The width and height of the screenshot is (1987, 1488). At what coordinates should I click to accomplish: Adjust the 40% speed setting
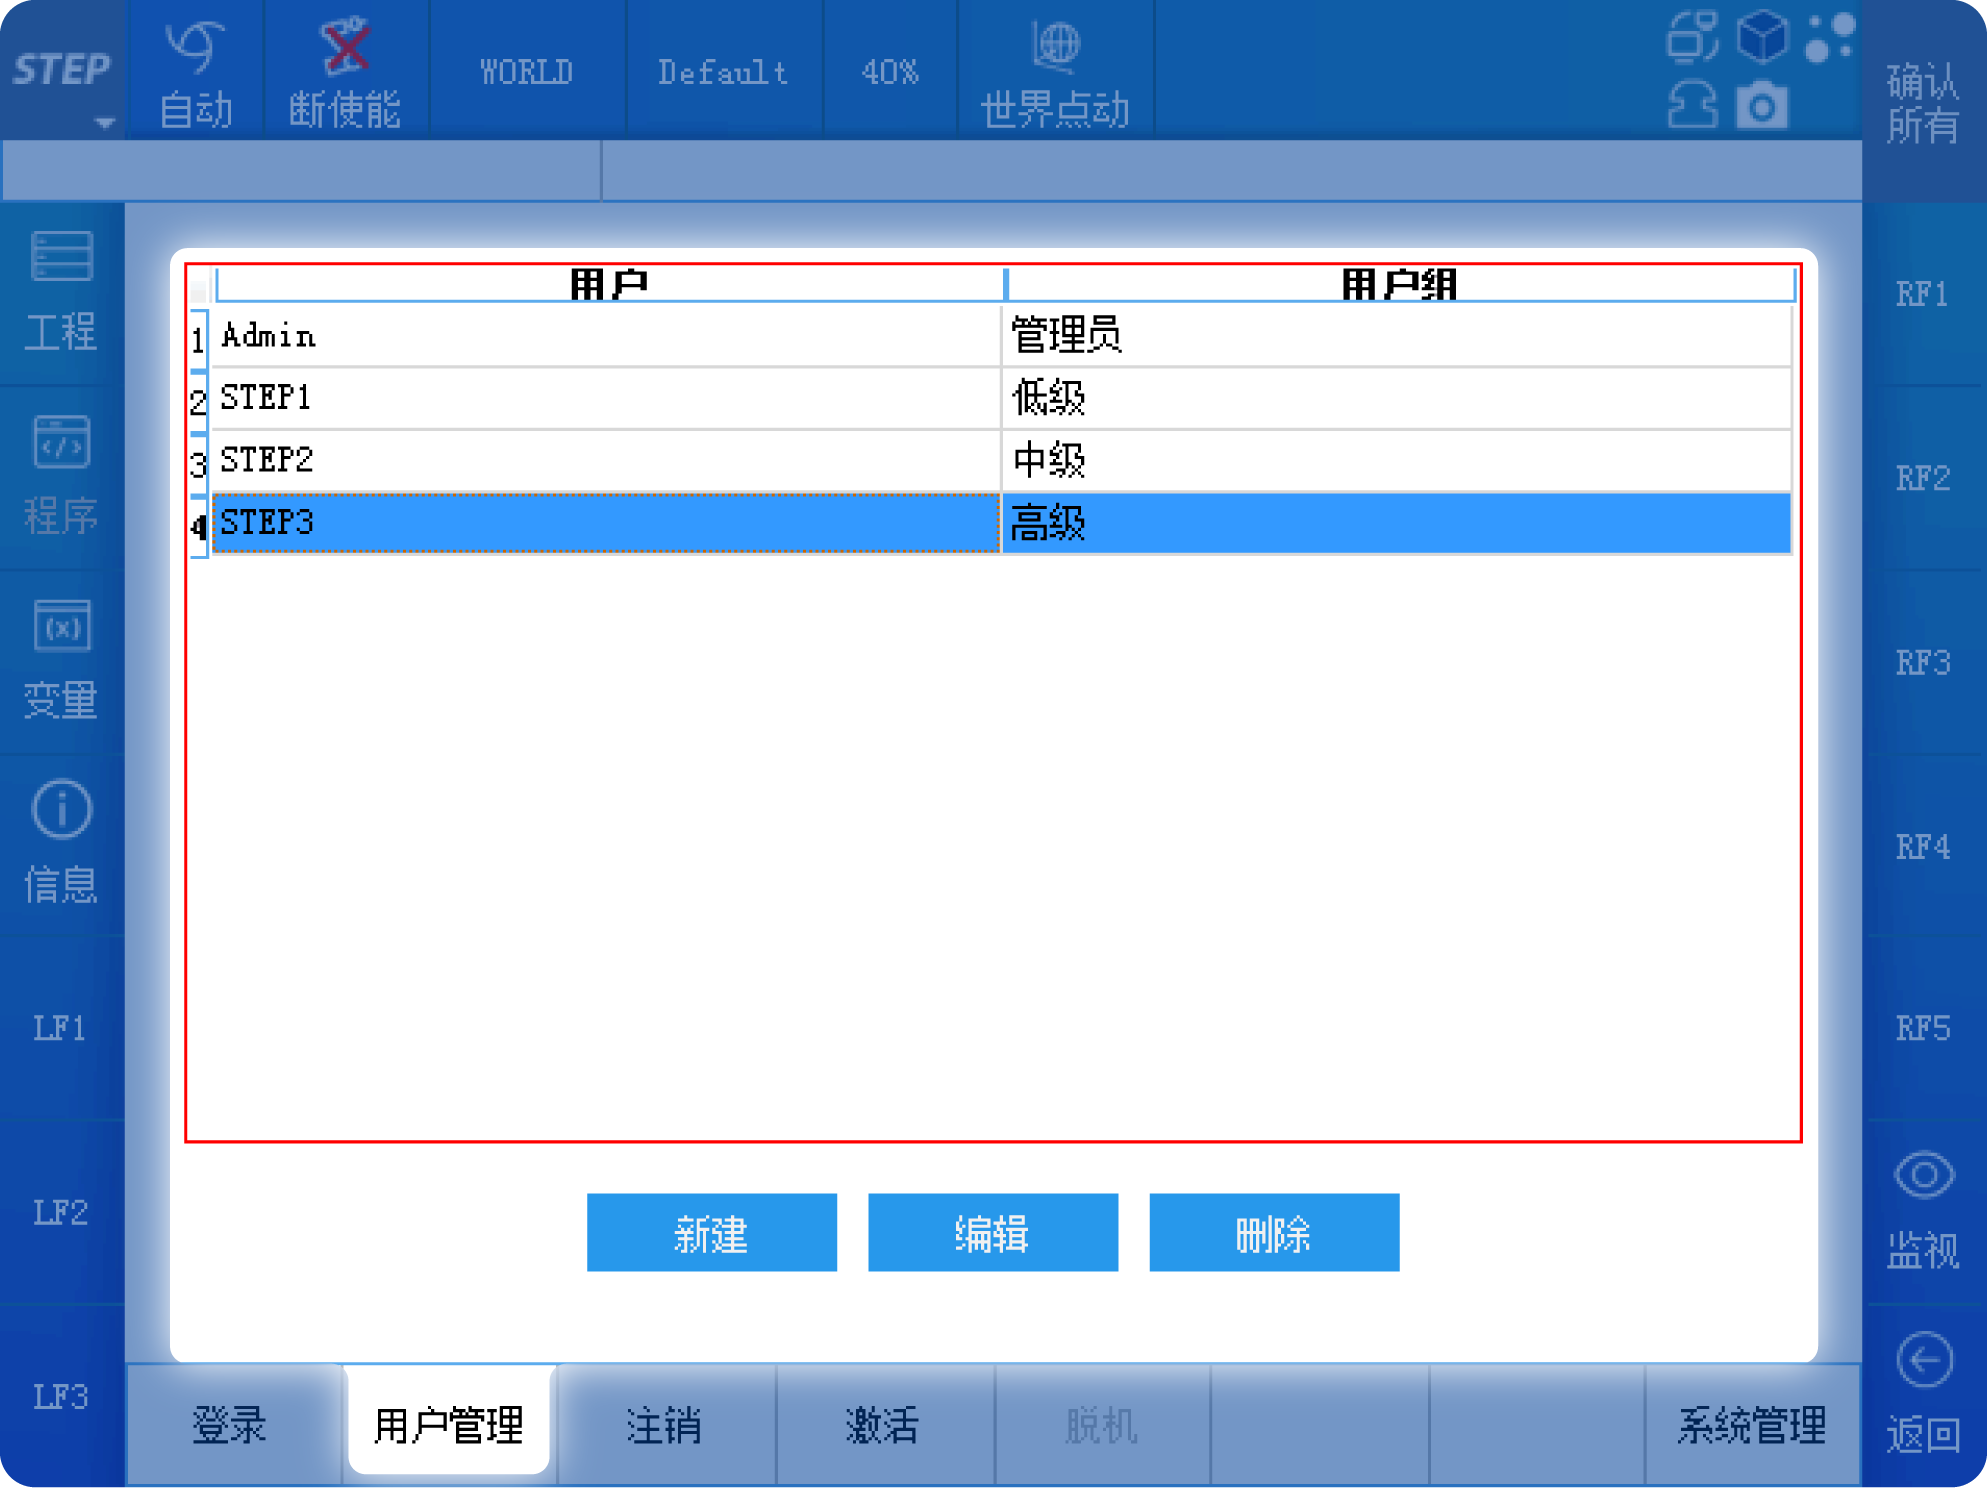pyautogui.click(x=889, y=72)
